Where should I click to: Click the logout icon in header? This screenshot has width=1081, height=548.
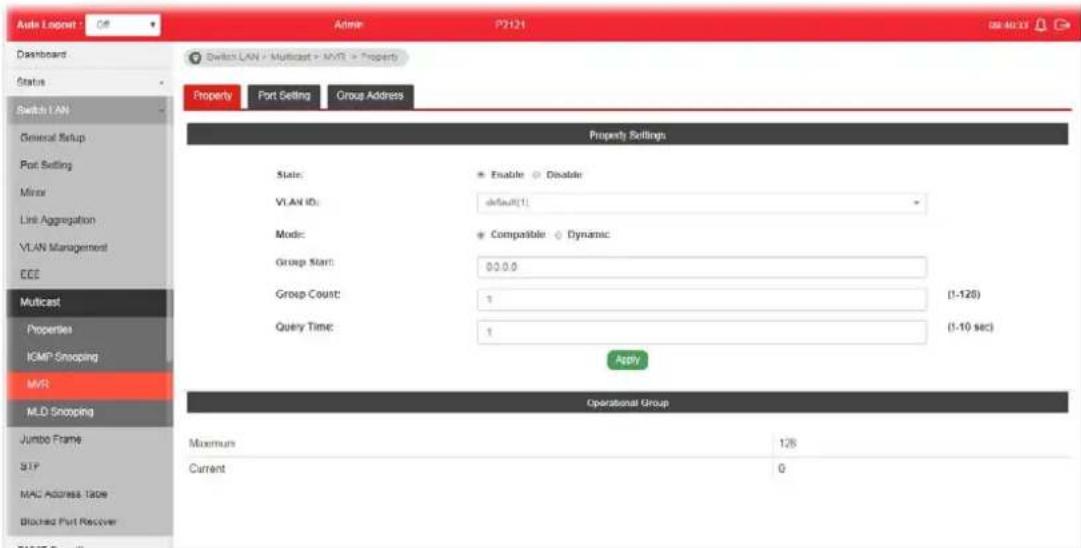click(x=1060, y=25)
